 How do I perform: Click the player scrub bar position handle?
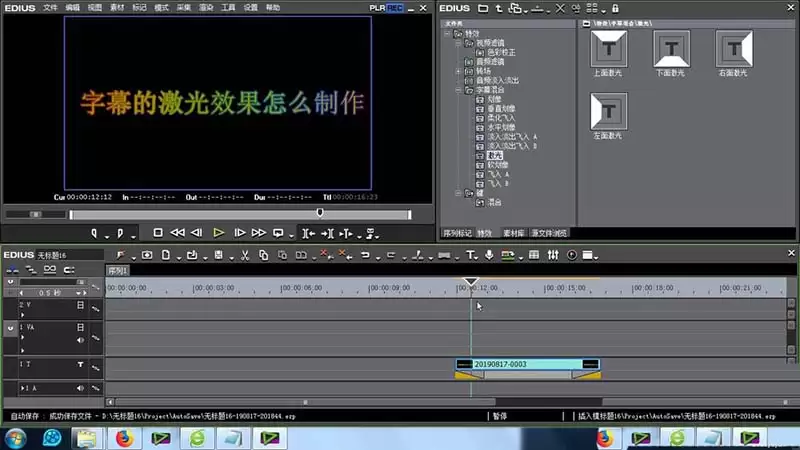320,212
